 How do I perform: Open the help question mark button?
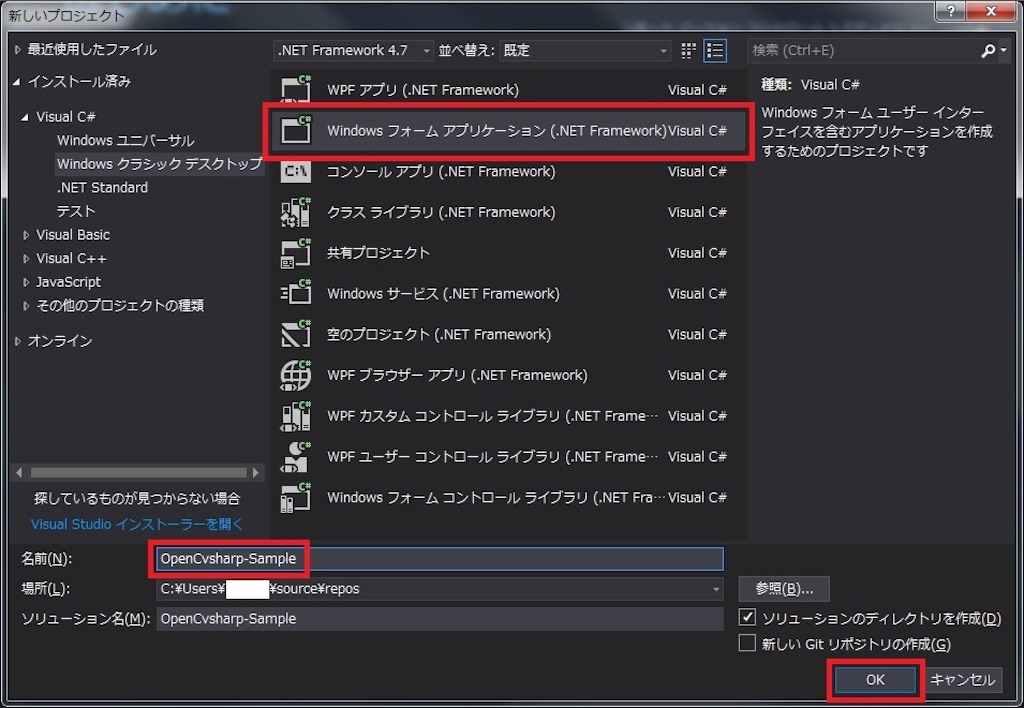(x=951, y=10)
